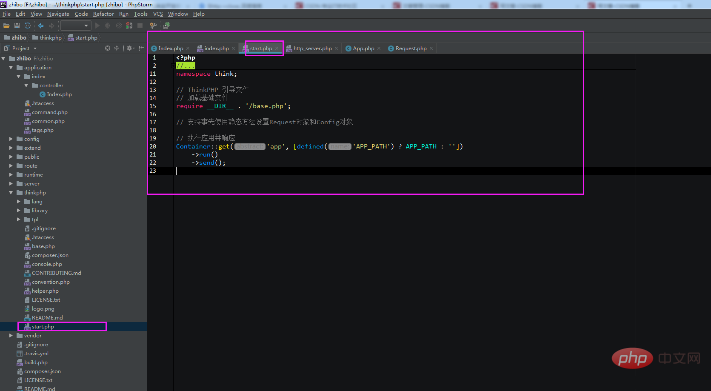Click the Save All toolbar icon
Screen dimensions: 711x391
(x=17, y=26)
